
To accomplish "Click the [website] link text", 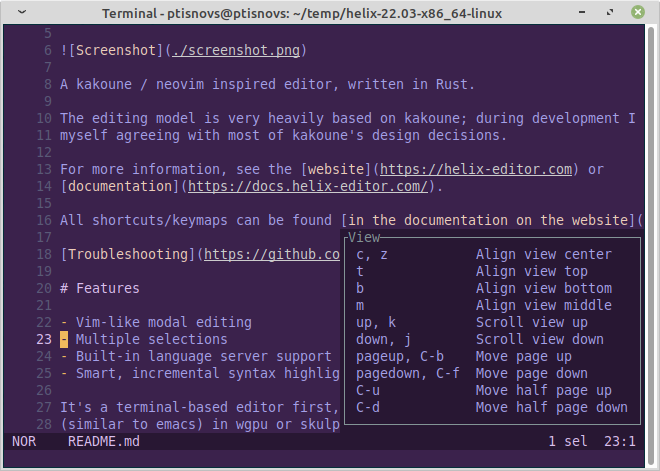I will pyautogui.click(x=336, y=169).
